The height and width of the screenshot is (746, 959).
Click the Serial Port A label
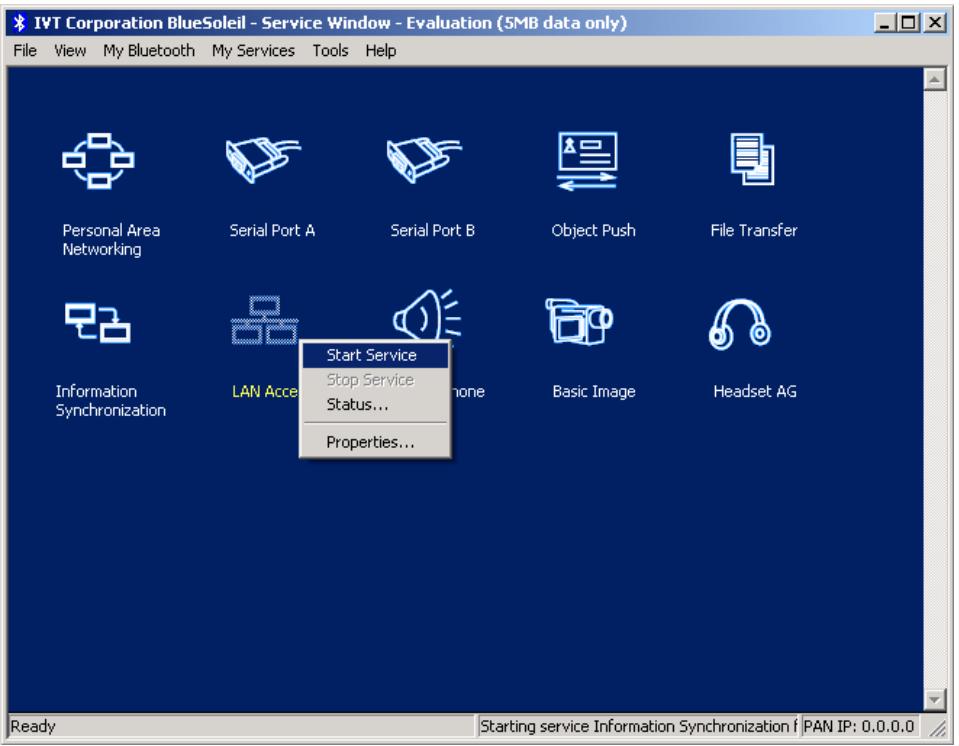272,231
